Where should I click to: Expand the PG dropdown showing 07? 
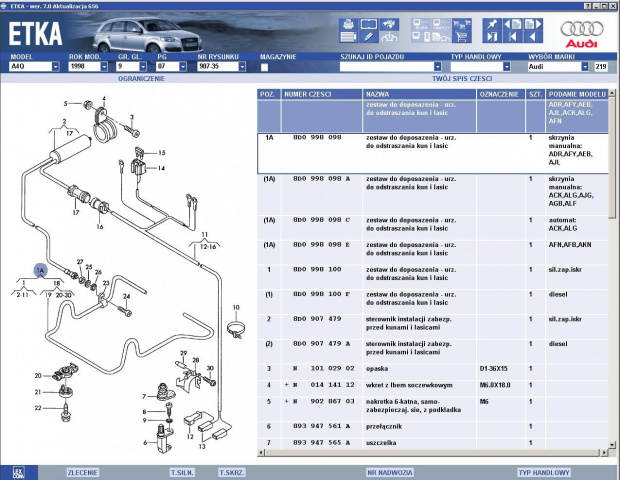(x=183, y=67)
